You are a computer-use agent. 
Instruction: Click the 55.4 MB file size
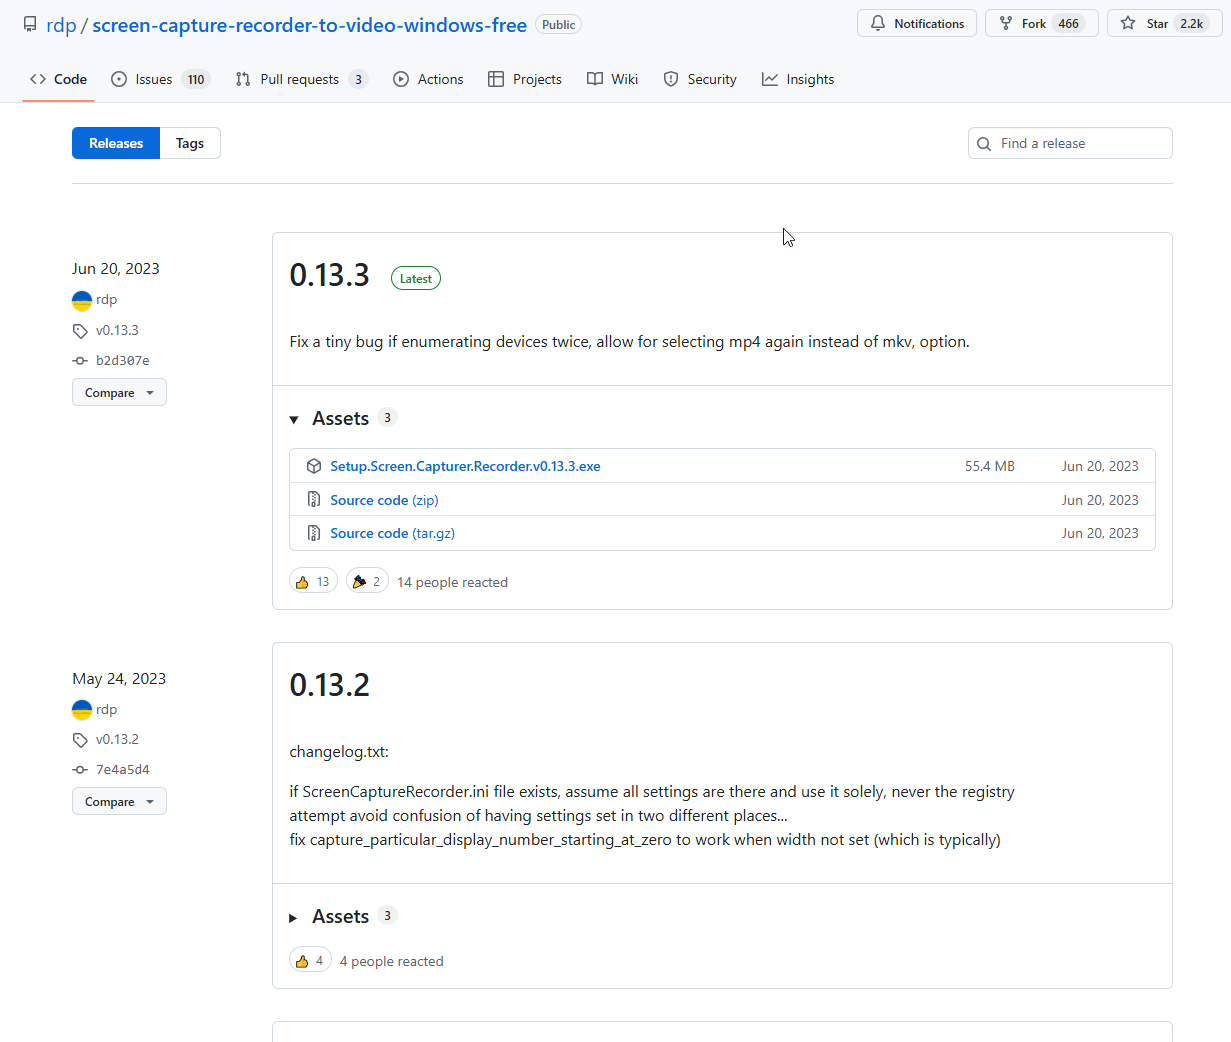pos(990,466)
